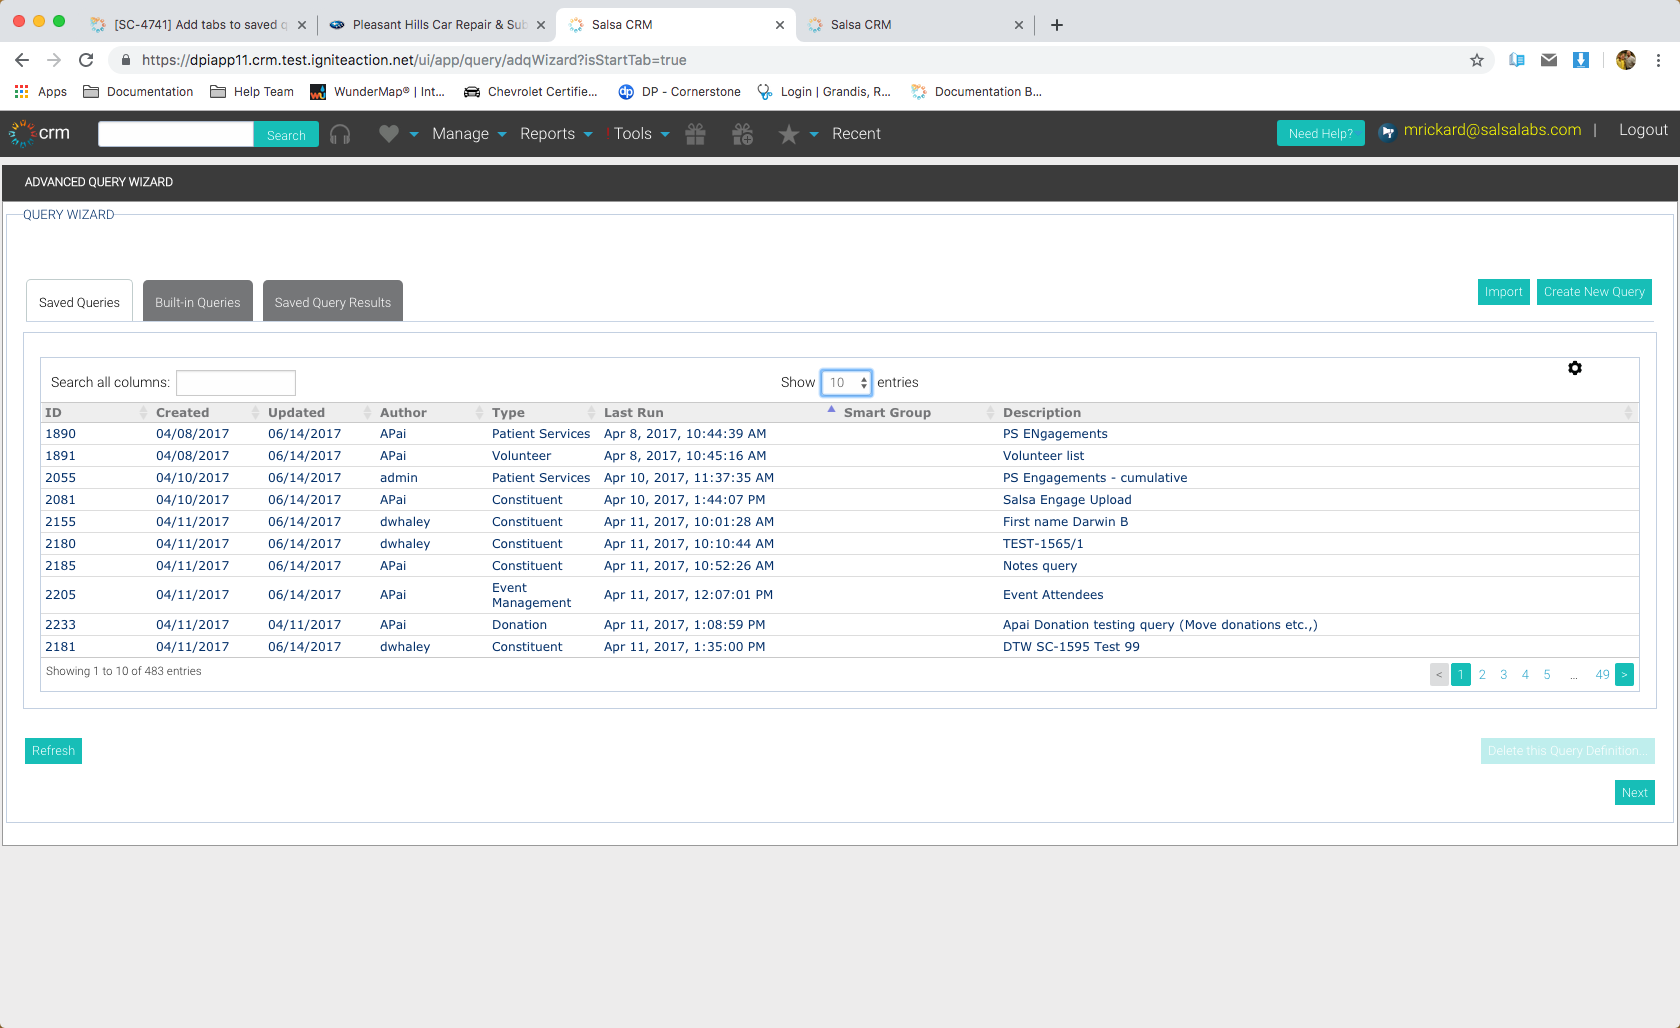Adjust the Show entries stepper control
The width and height of the screenshot is (1680, 1028).
[863, 382]
